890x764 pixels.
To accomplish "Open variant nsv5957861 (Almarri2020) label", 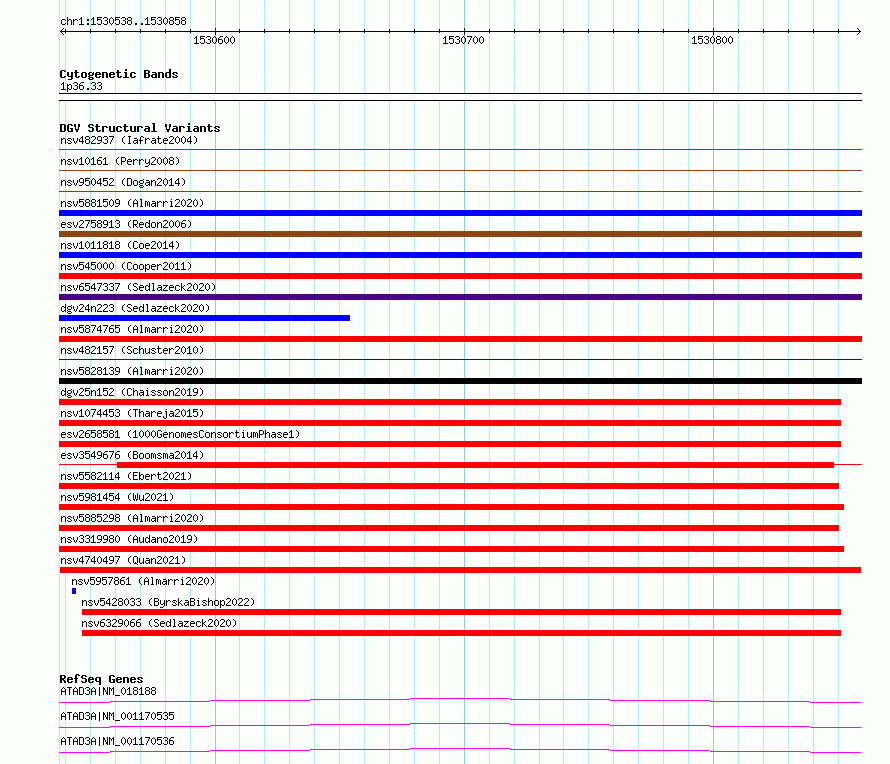I will tap(143, 581).
